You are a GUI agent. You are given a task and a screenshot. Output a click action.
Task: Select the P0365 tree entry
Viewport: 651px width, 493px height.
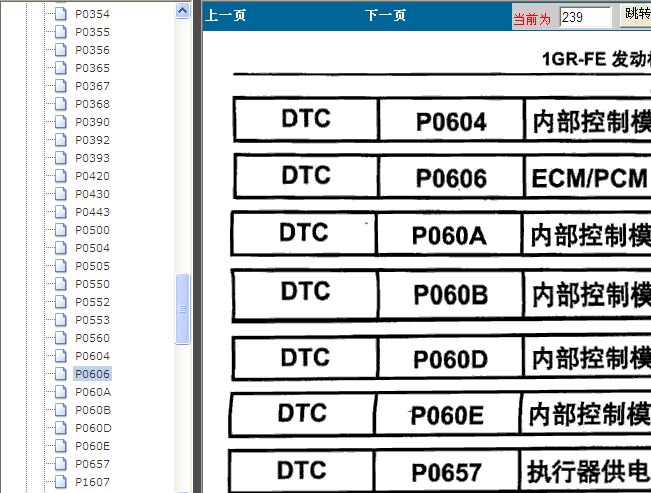click(92, 68)
